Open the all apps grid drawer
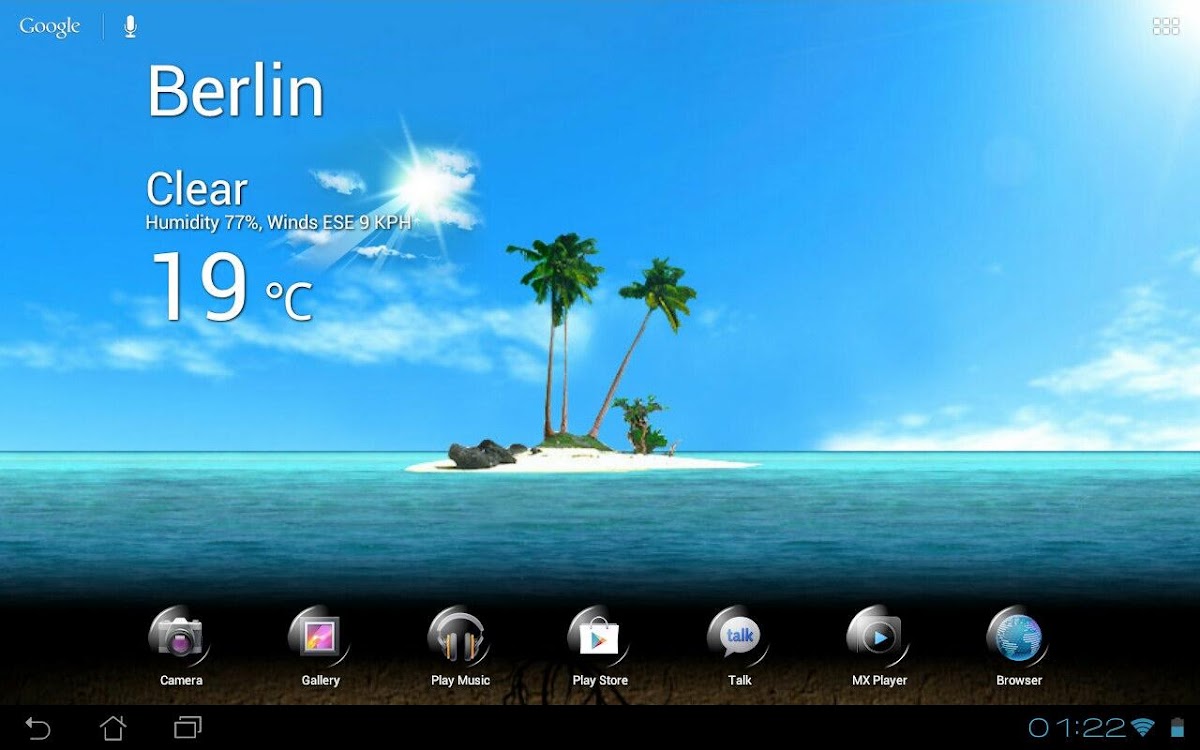Image resolution: width=1200 pixels, height=750 pixels. [x=1166, y=27]
